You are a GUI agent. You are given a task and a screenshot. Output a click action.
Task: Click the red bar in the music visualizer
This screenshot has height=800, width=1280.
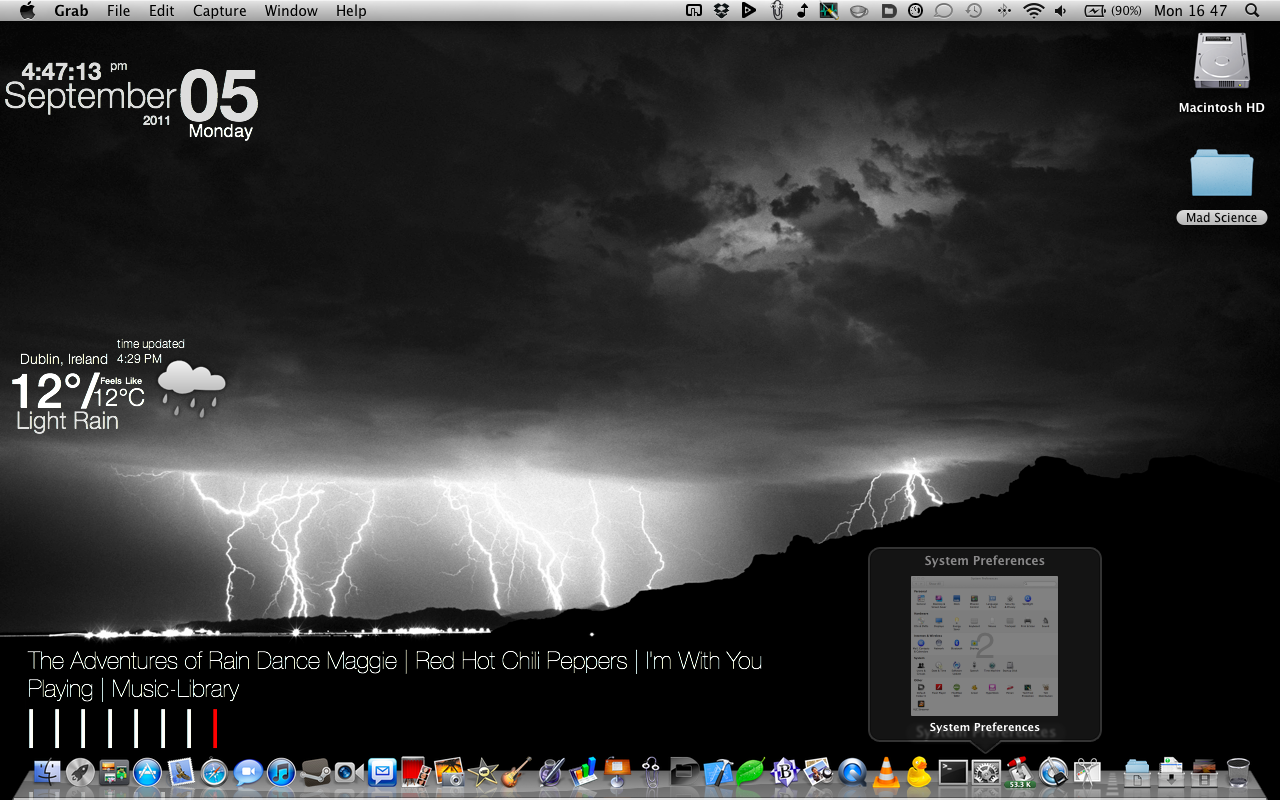pyautogui.click(x=215, y=727)
